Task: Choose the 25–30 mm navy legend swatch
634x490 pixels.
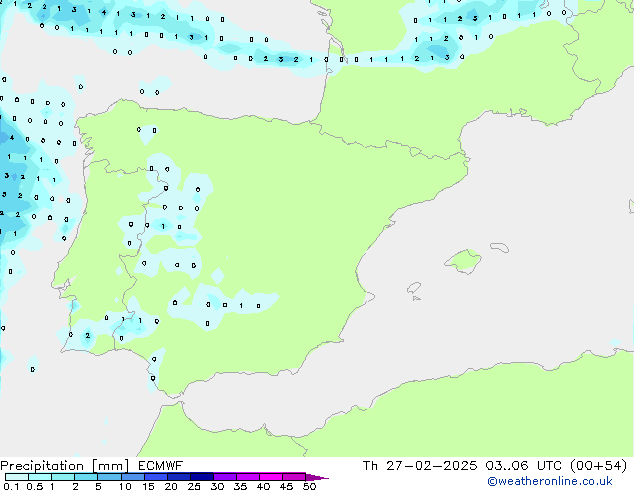Action: tap(201, 477)
